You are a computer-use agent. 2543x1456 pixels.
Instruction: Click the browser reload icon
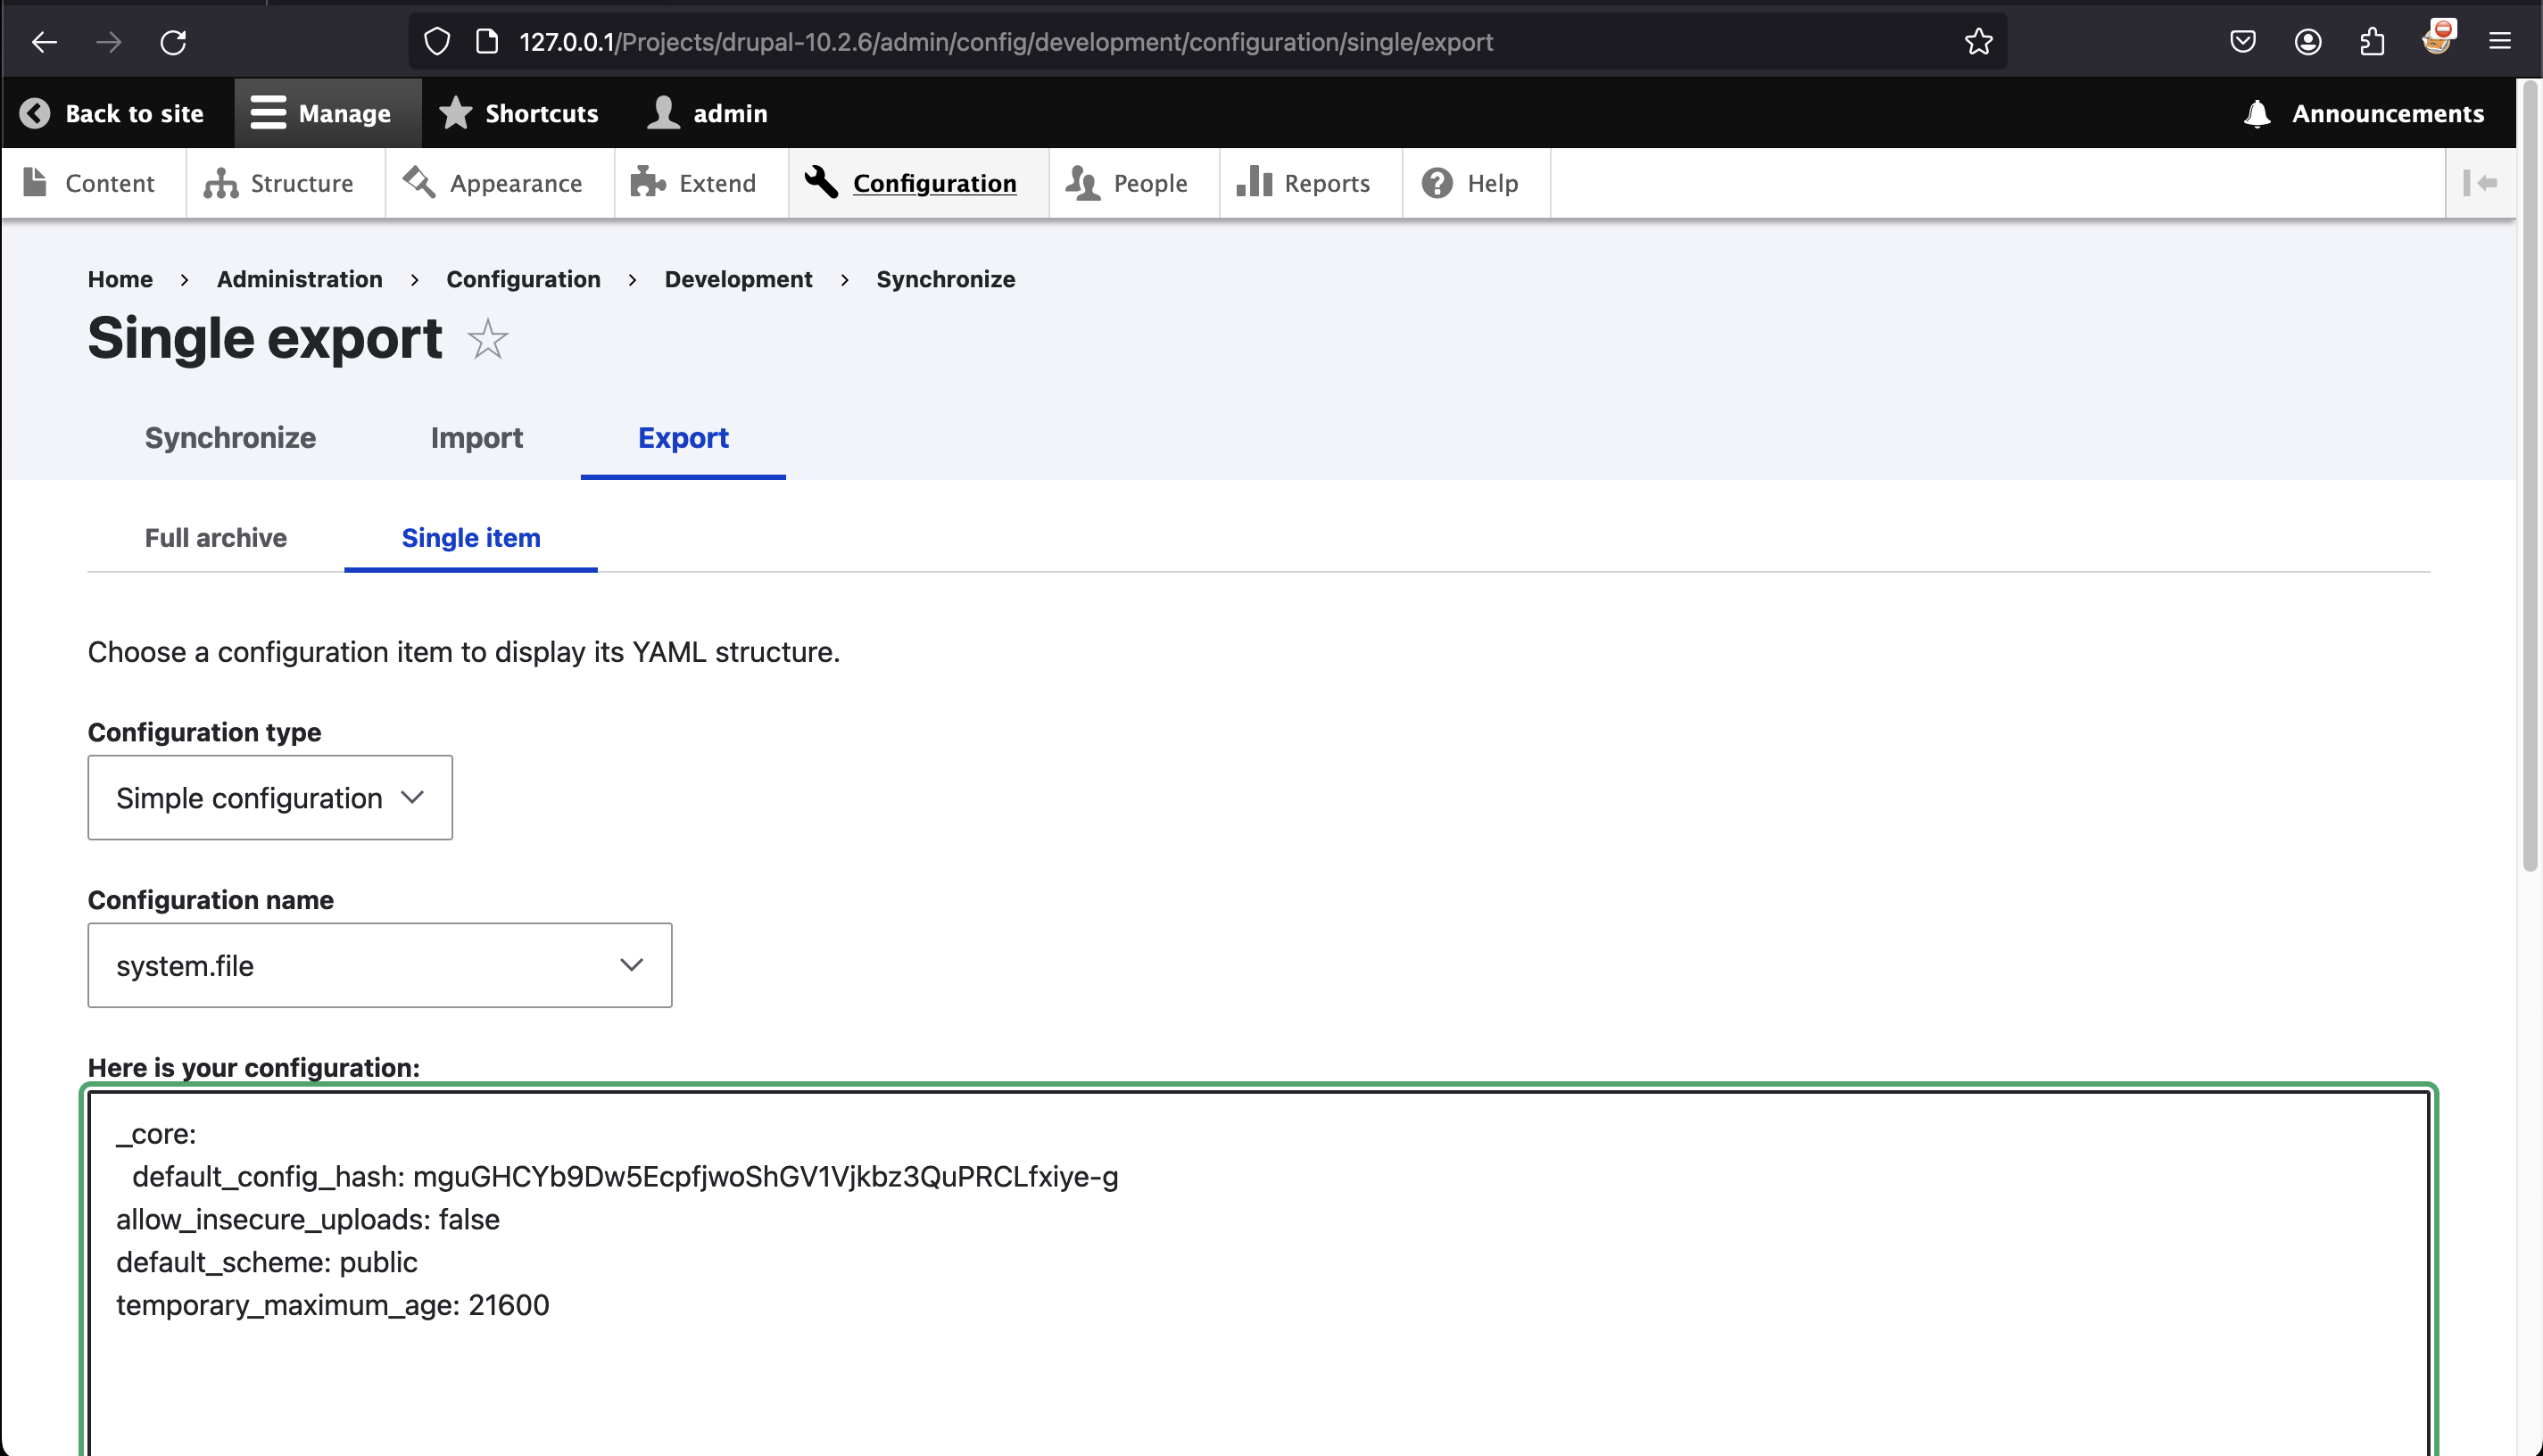173,42
